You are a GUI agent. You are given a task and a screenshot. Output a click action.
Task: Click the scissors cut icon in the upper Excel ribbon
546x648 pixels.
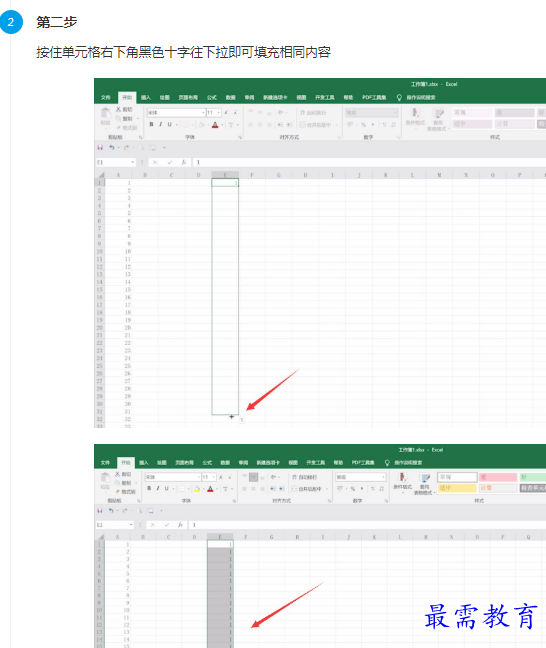point(118,110)
